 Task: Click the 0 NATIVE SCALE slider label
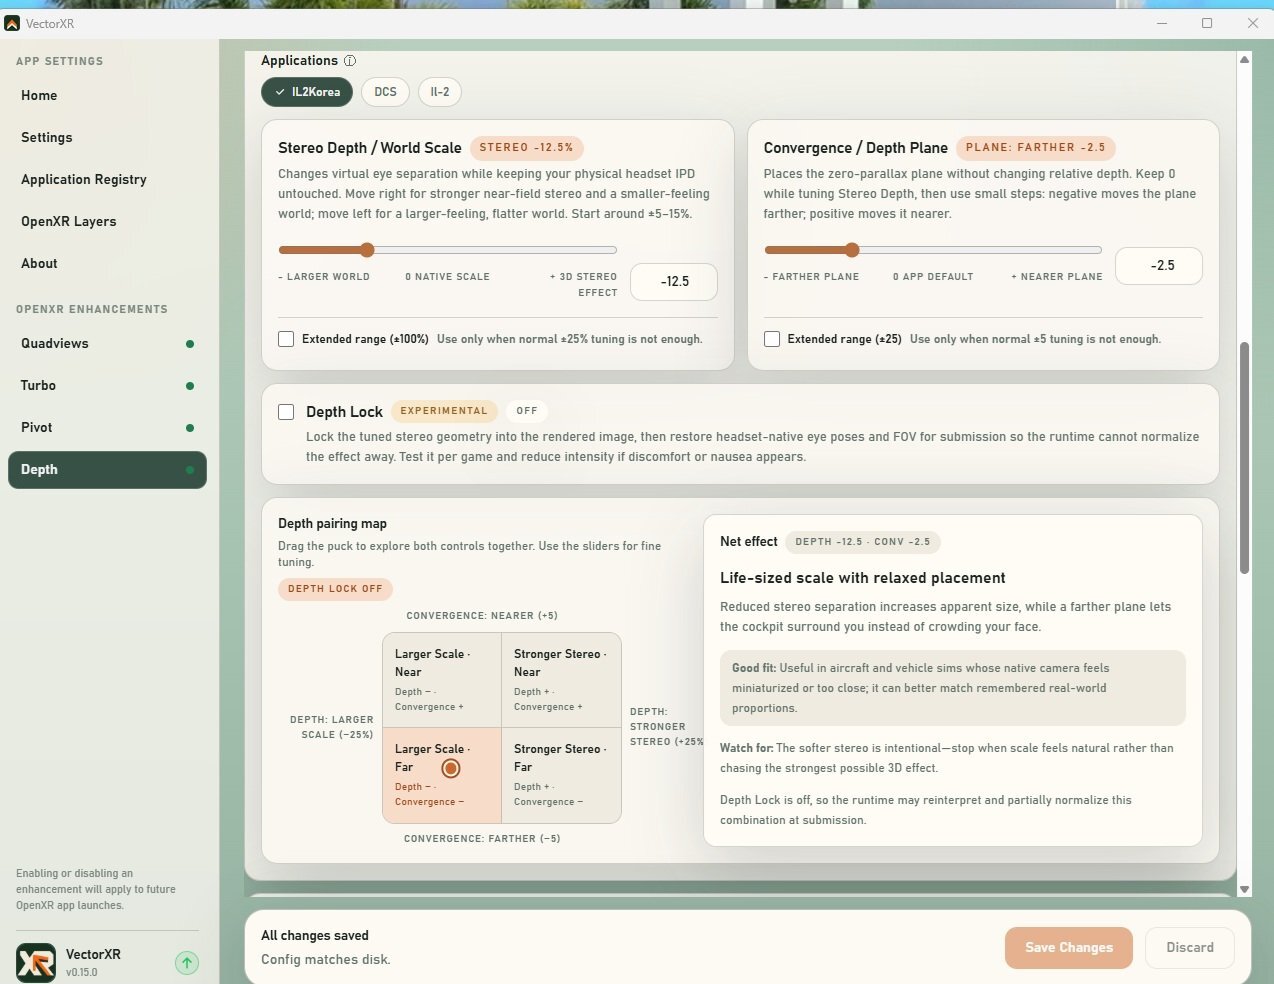click(447, 277)
